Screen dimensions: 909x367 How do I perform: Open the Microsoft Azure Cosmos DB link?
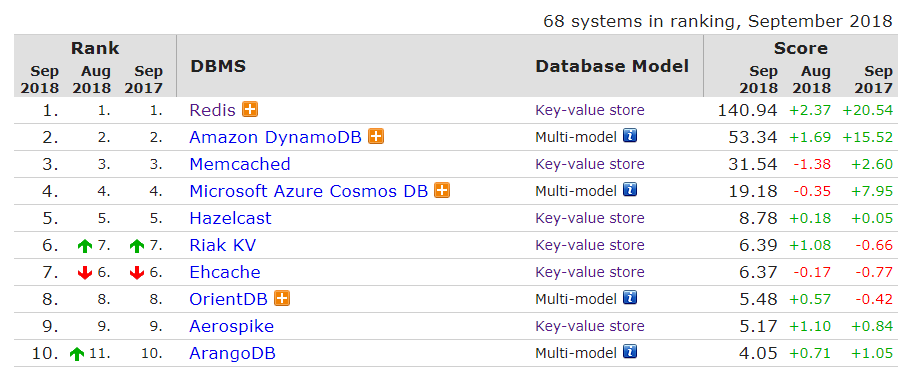coord(308,191)
